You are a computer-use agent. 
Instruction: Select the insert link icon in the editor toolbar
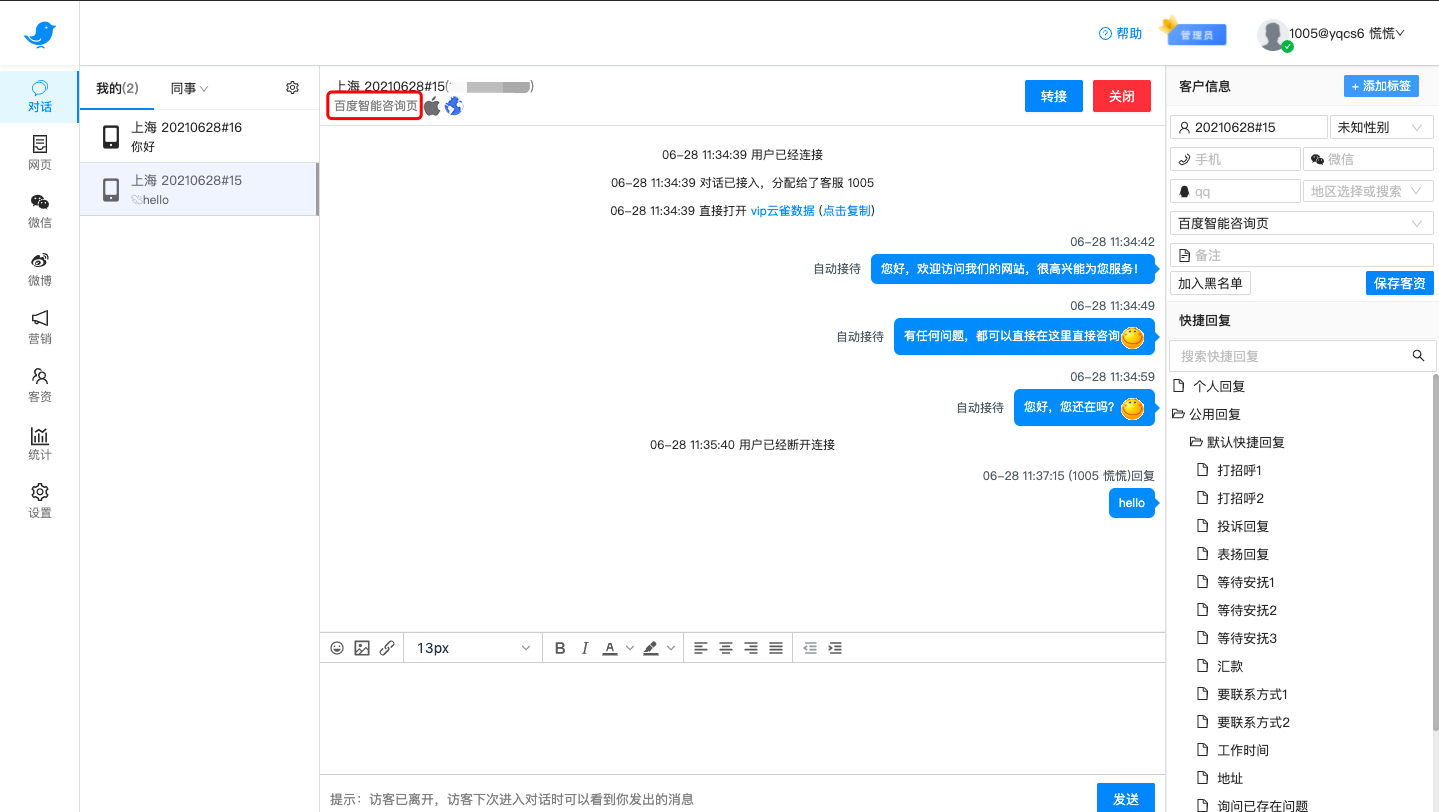387,648
